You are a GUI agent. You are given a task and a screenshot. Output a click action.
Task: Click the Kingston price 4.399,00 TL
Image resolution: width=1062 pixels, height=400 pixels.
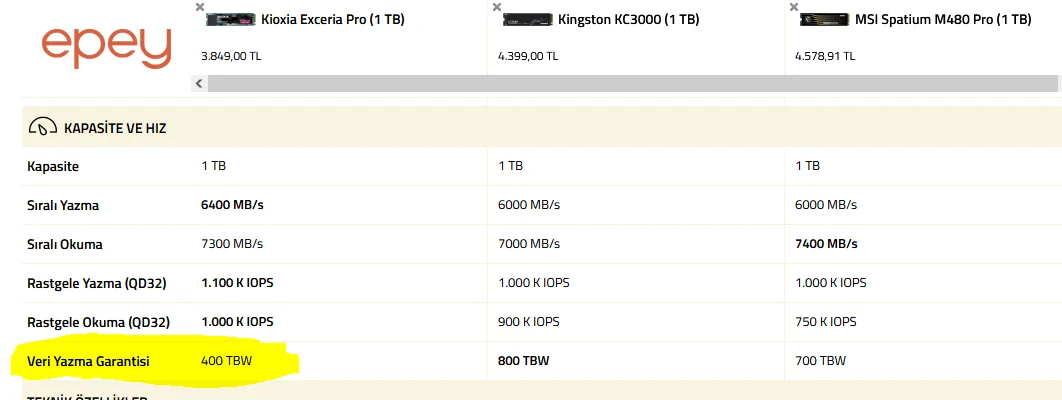(528, 56)
